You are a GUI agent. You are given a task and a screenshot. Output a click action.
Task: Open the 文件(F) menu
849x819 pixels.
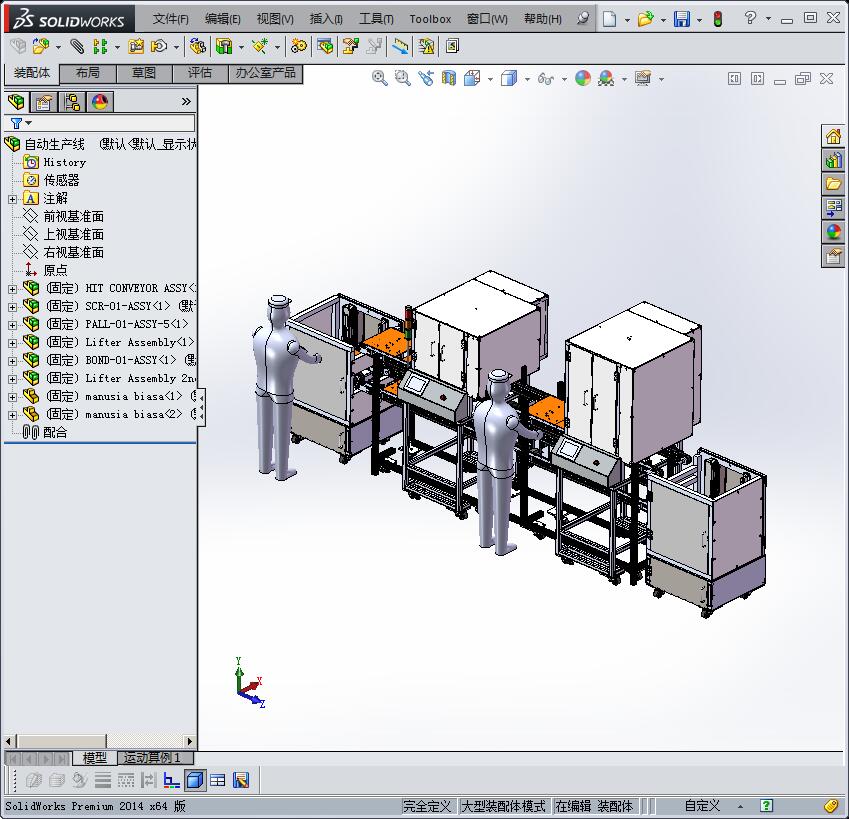tap(171, 19)
